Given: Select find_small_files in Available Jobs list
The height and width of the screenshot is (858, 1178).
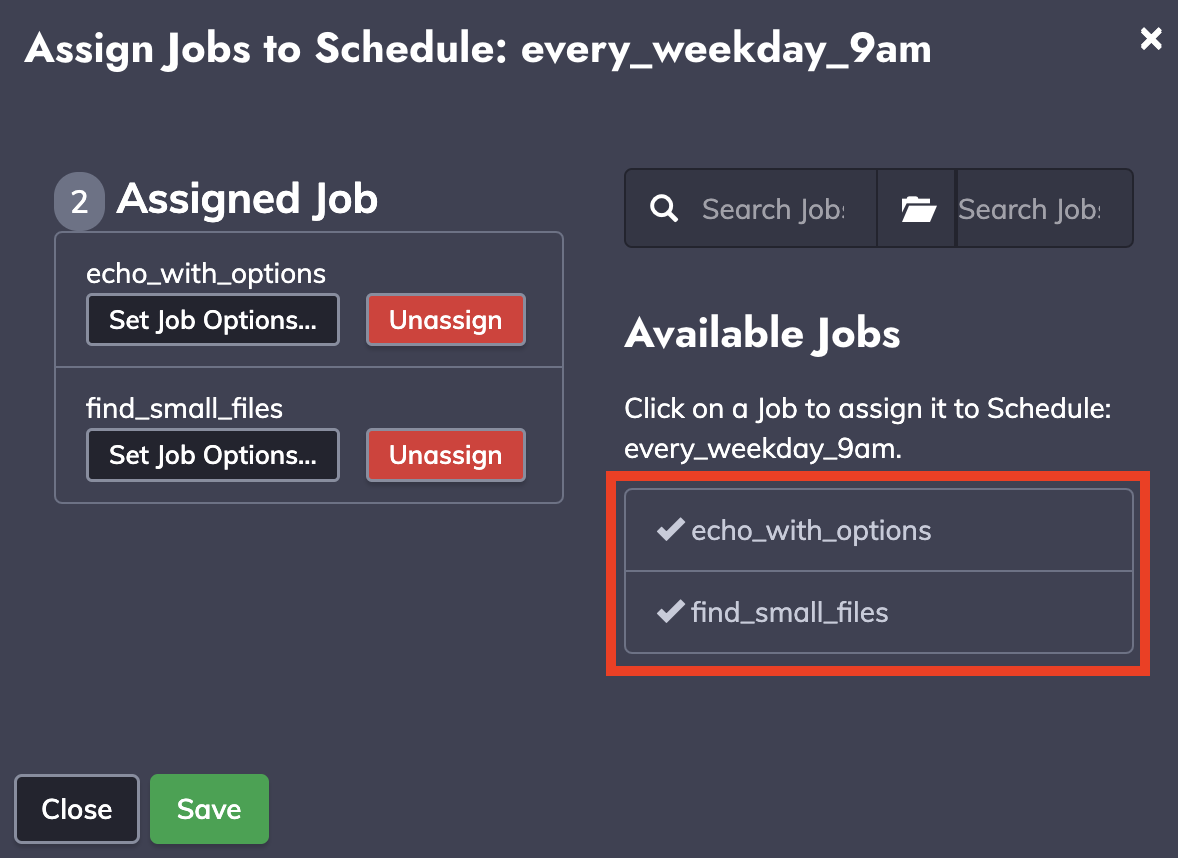Looking at the screenshot, I should 878,612.
